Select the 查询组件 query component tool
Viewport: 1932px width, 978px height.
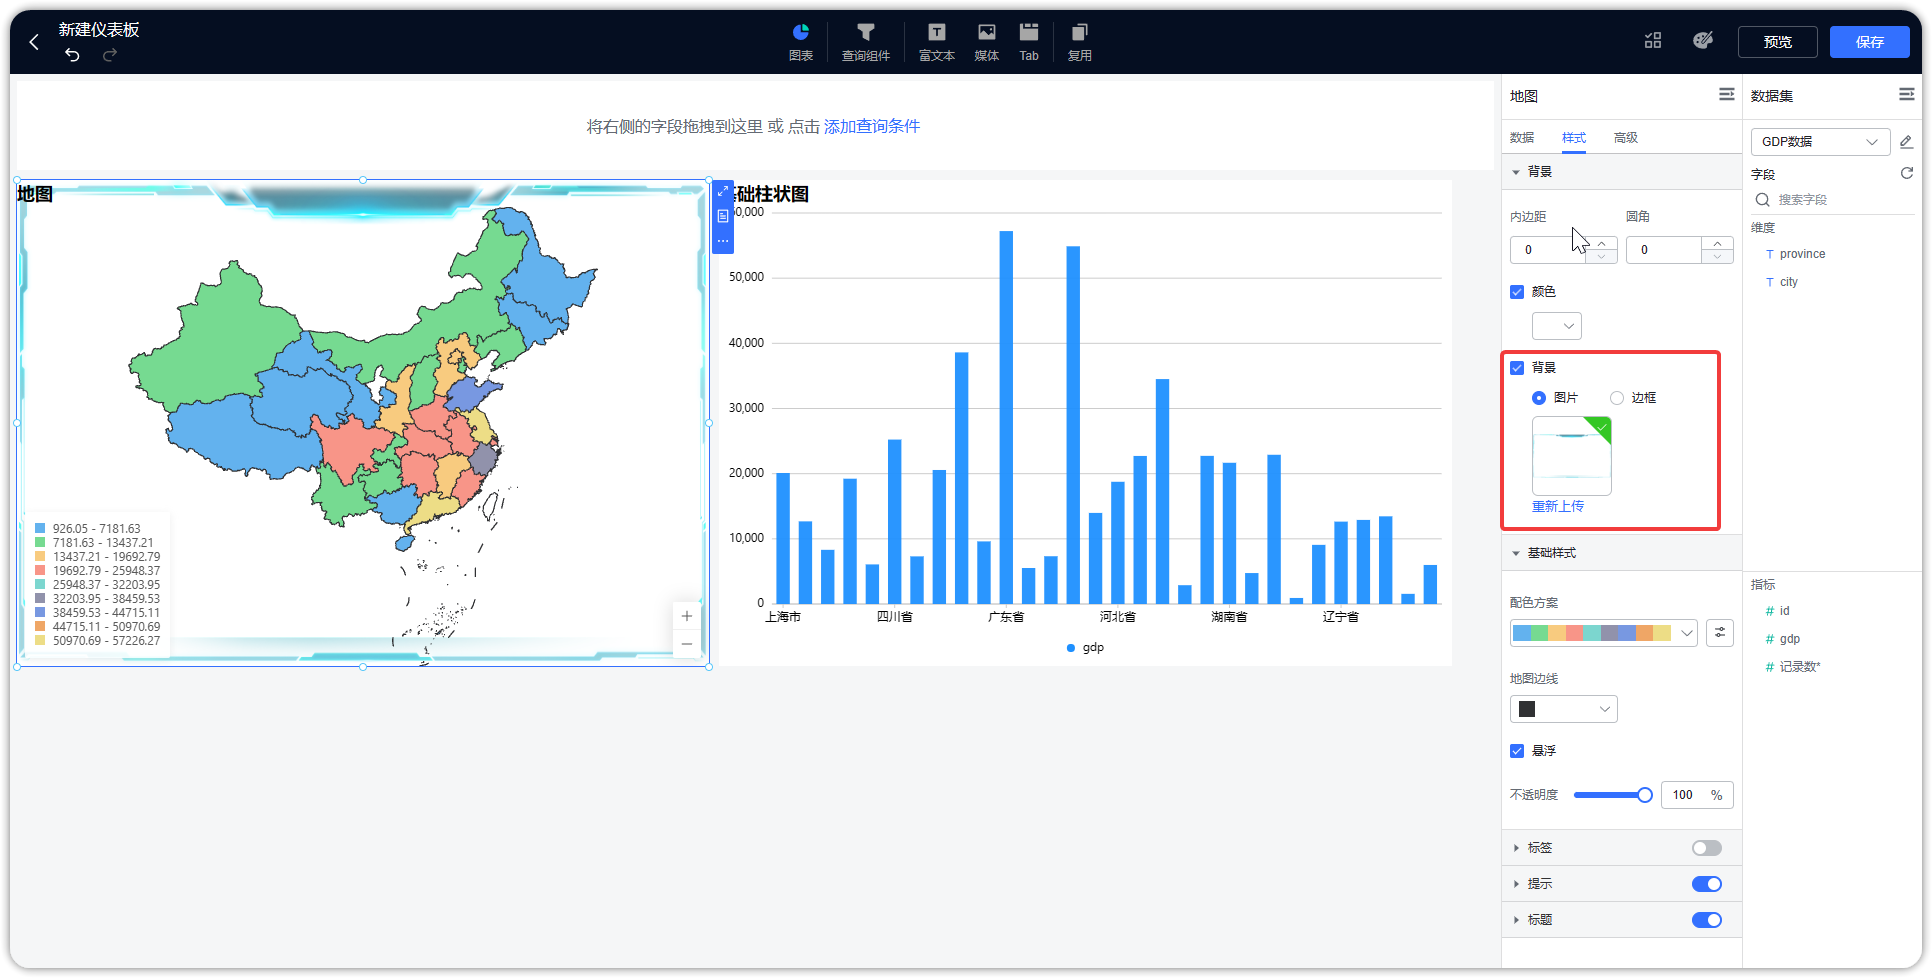point(866,42)
